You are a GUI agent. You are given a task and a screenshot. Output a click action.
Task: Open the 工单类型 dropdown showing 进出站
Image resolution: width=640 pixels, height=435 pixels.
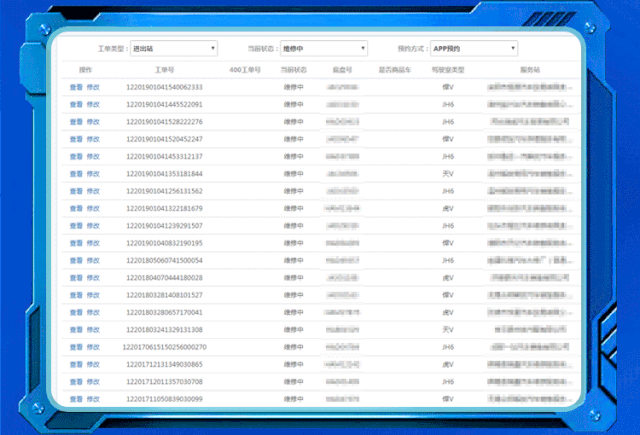point(173,48)
